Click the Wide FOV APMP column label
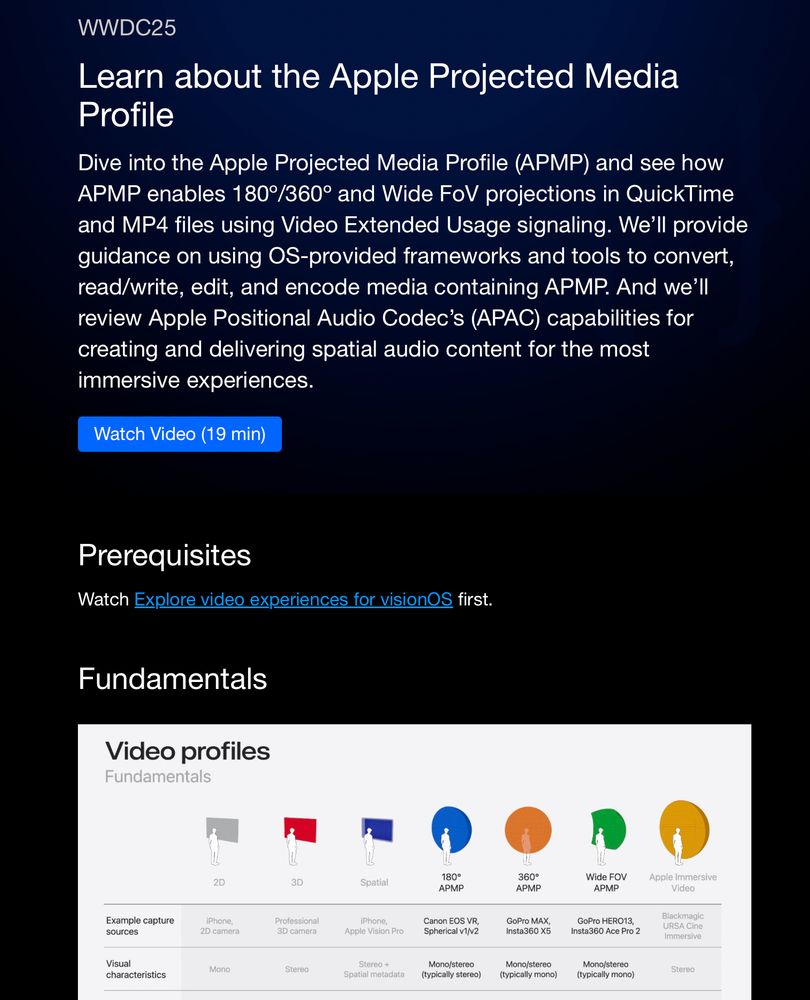The image size is (810, 1000). click(606, 883)
